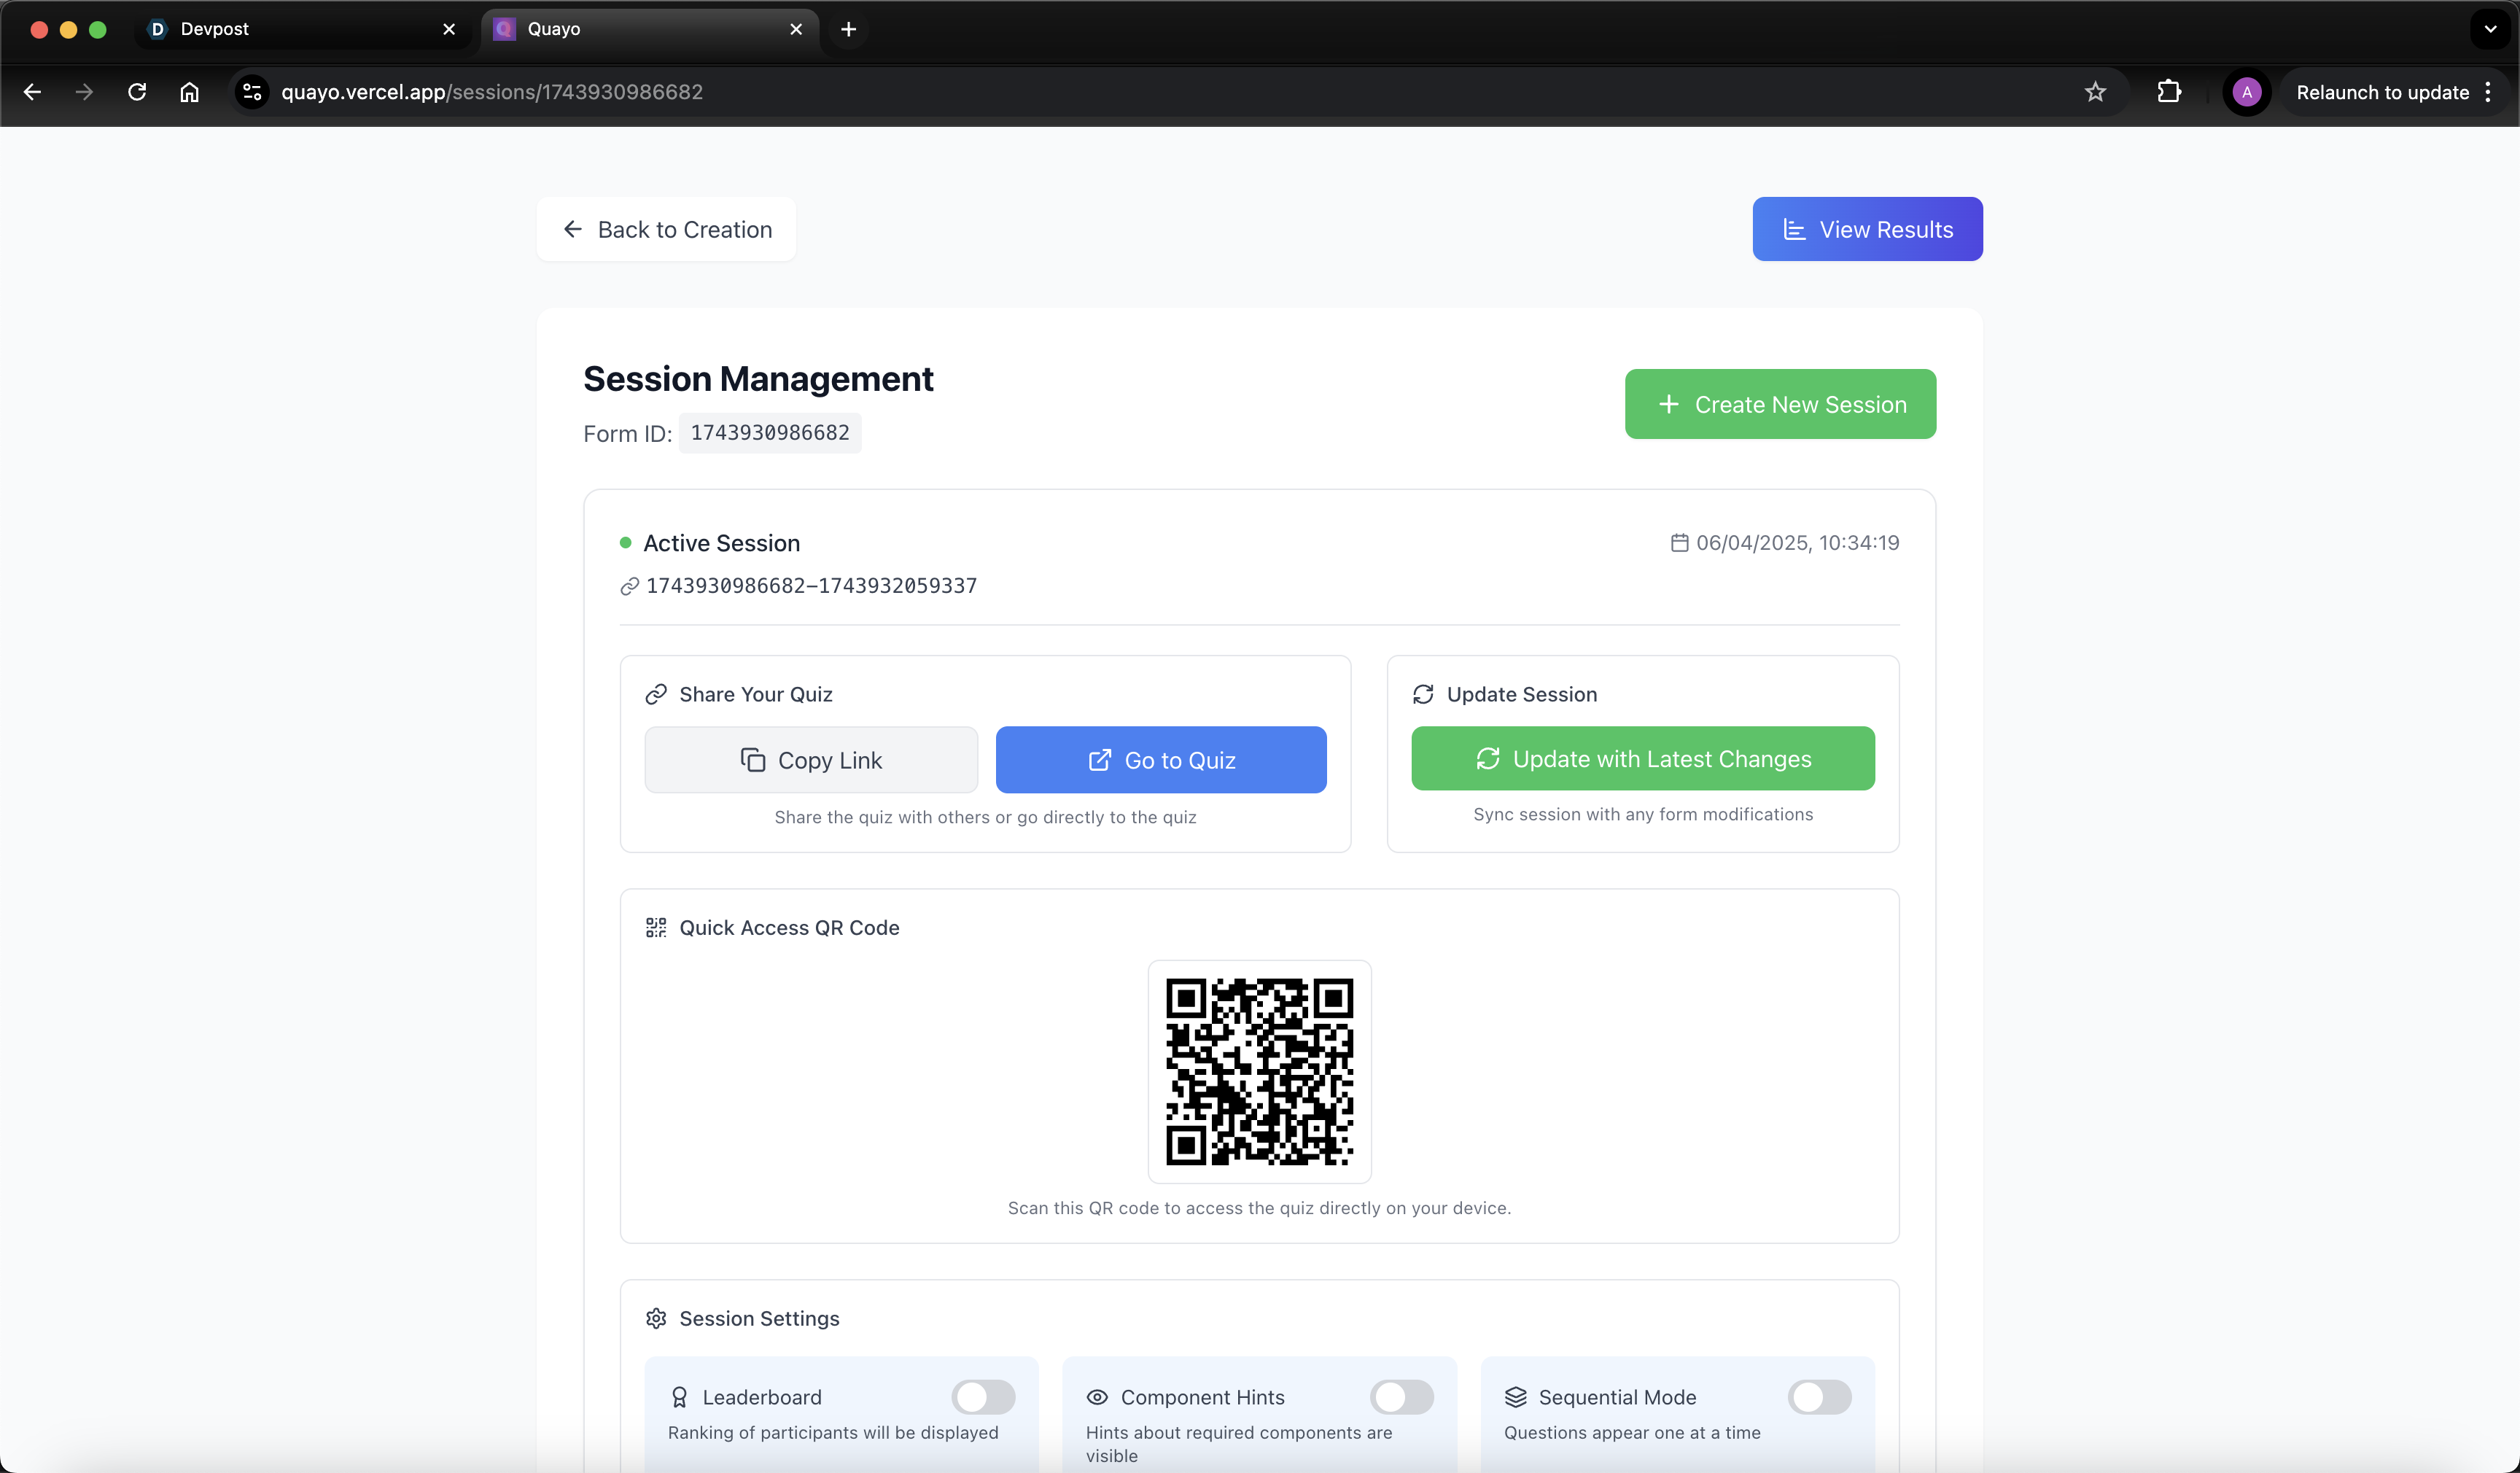Open the browser extensions puzzle icon

coord(2168,92)
